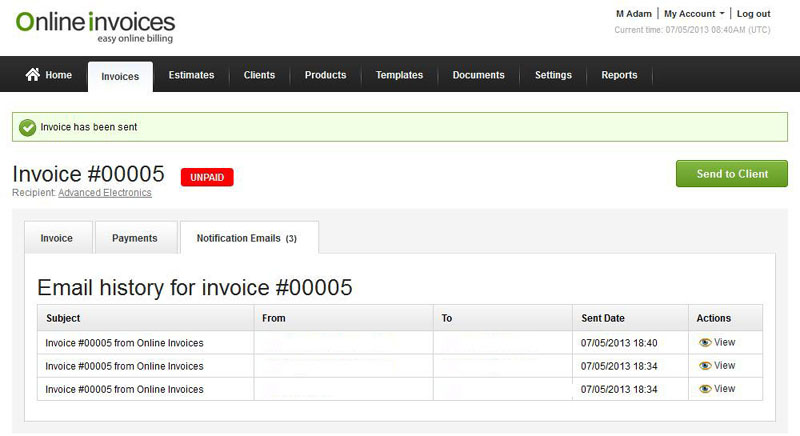Open the Templates menu item

tap(399, 75)
